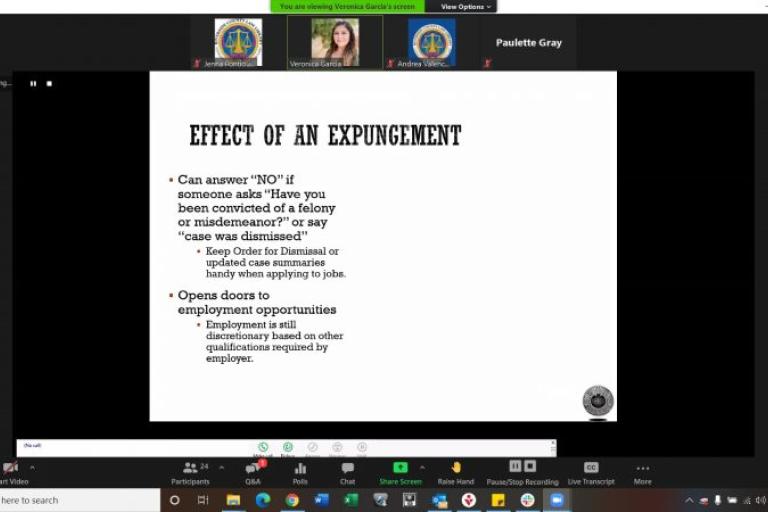Click the Zoom icon in the taskbar

click(556, 500)
